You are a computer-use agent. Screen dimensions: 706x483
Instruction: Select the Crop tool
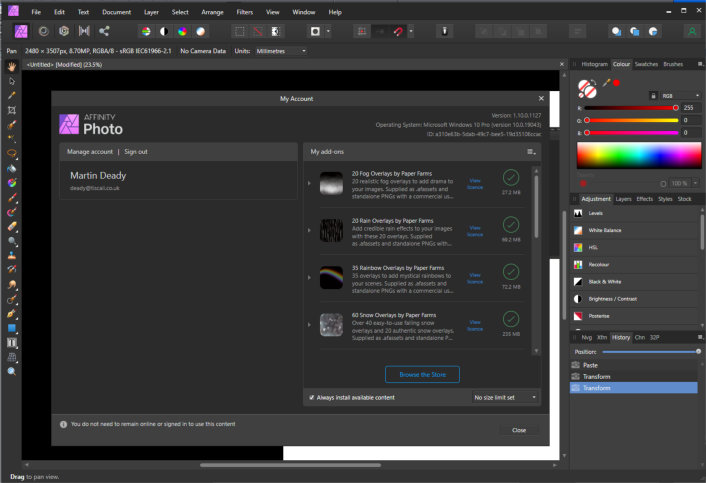point(12,110)
